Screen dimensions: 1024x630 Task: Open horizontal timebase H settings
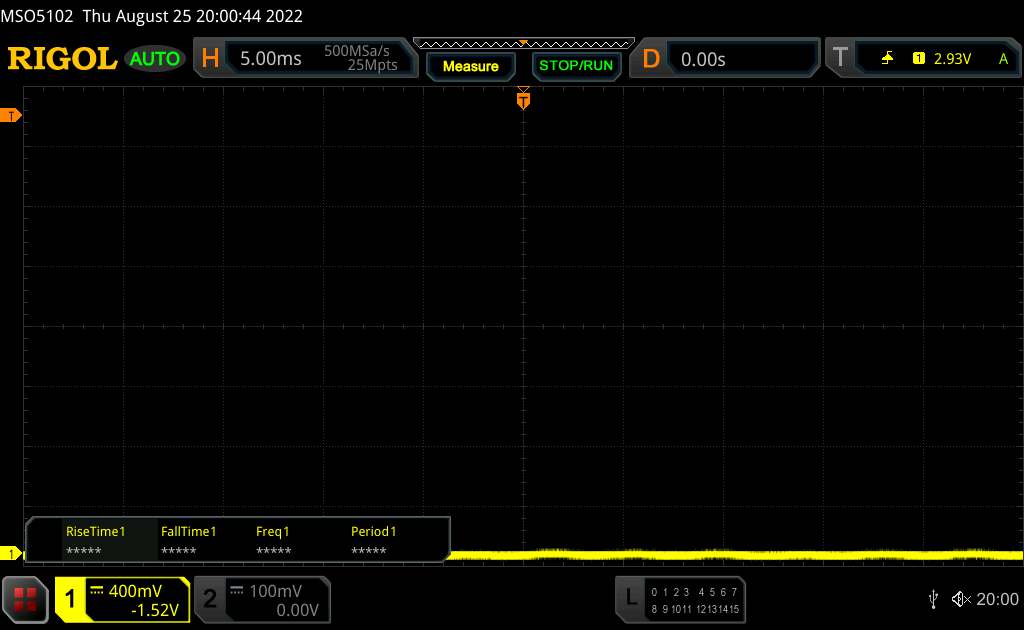[210, 59]
